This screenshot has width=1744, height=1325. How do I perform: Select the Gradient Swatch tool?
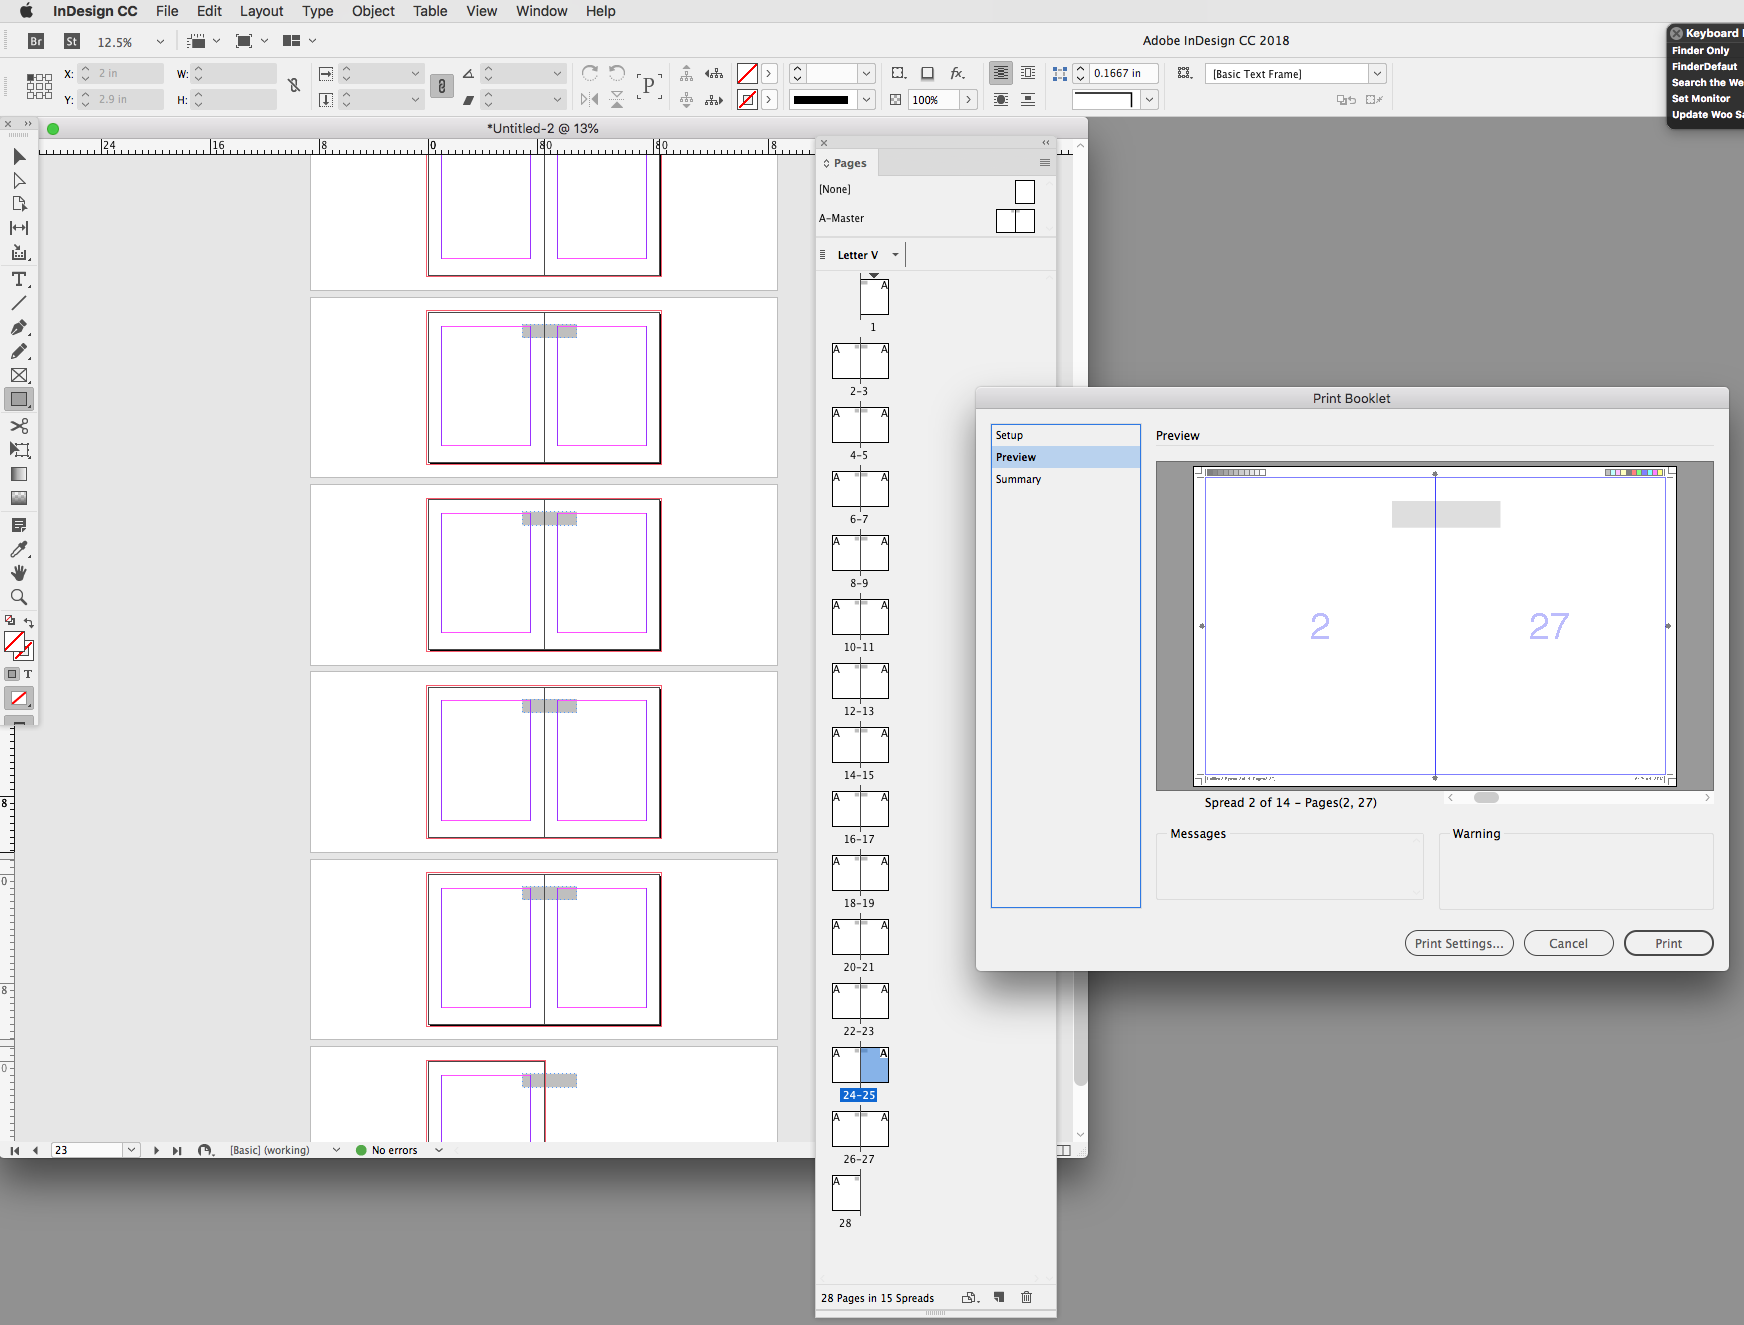coord(19,474)
